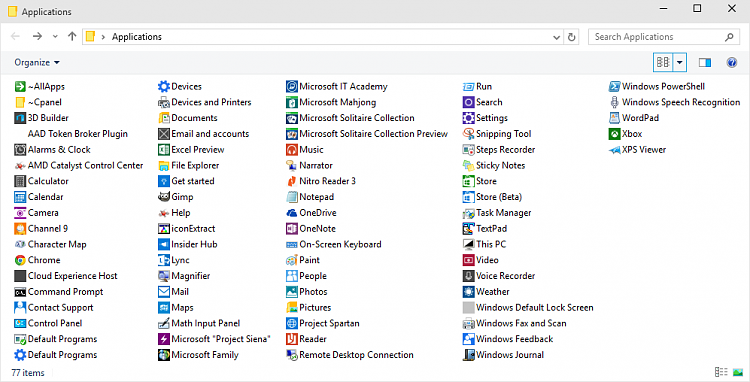The image size is (750, 382).
Task: Click the Microsoft Mahjong icon
Action: pos(292,102)
